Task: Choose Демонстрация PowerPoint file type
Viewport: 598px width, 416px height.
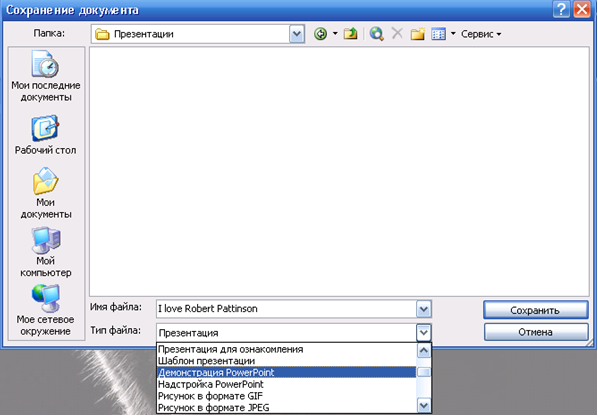Action: pyautogui.click(x=286, y=373)
